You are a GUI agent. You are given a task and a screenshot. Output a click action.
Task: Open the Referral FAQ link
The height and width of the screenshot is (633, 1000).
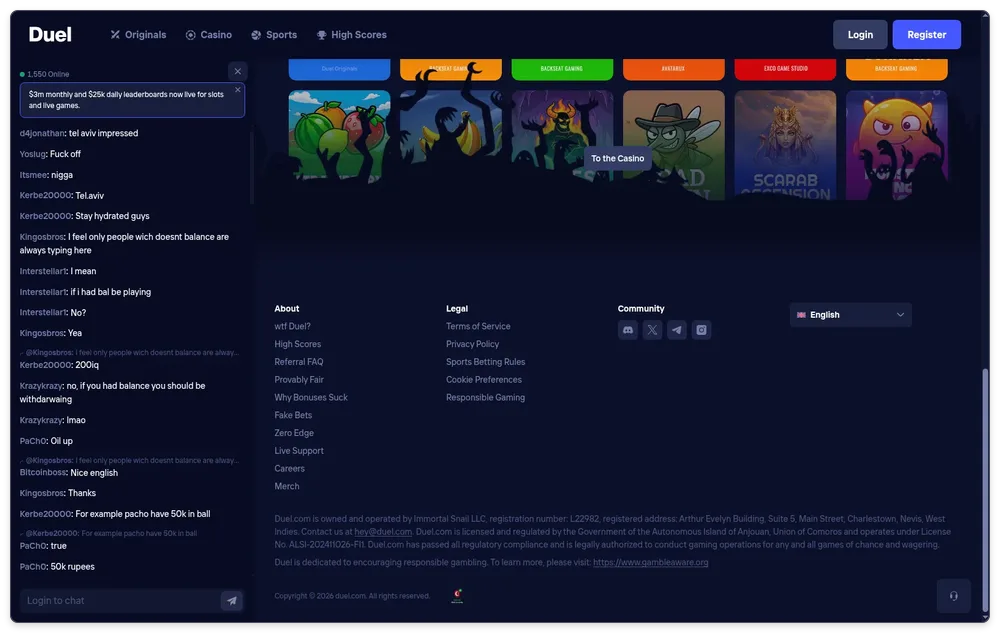(299, 362)
